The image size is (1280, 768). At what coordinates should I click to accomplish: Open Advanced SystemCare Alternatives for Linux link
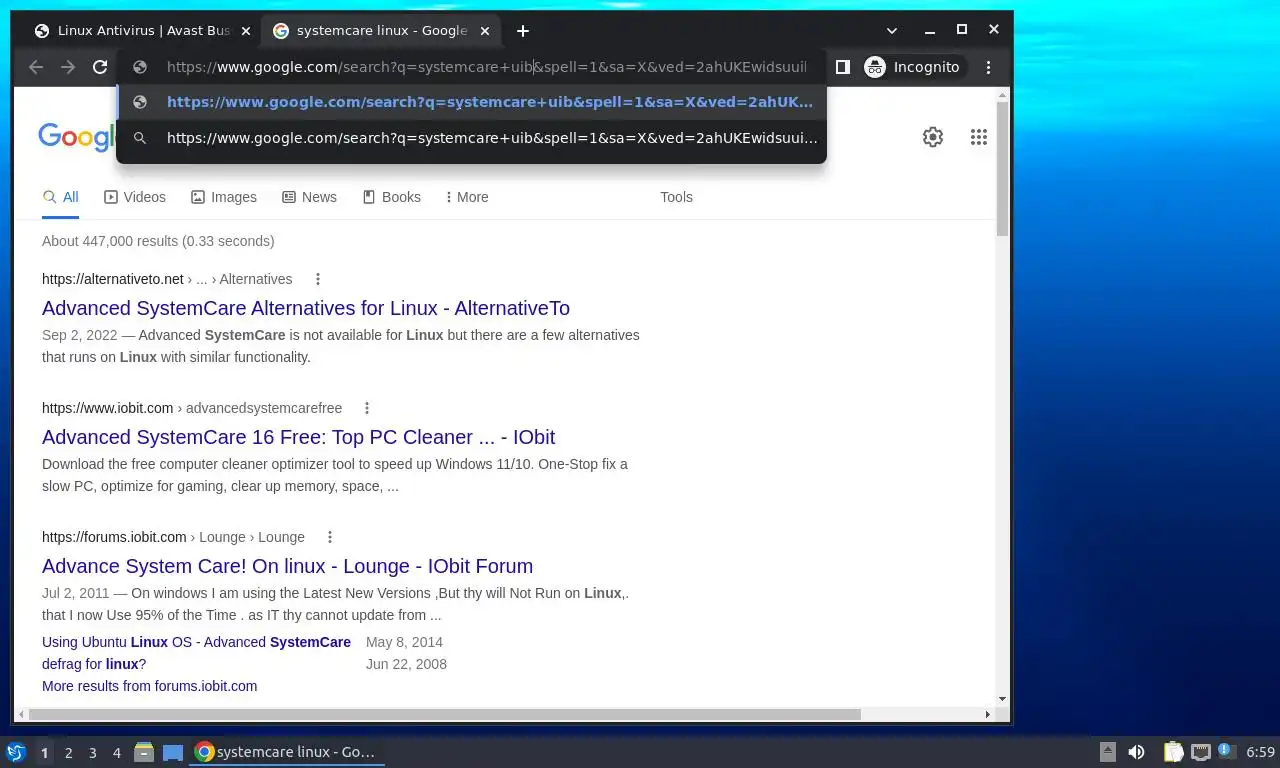306,308
